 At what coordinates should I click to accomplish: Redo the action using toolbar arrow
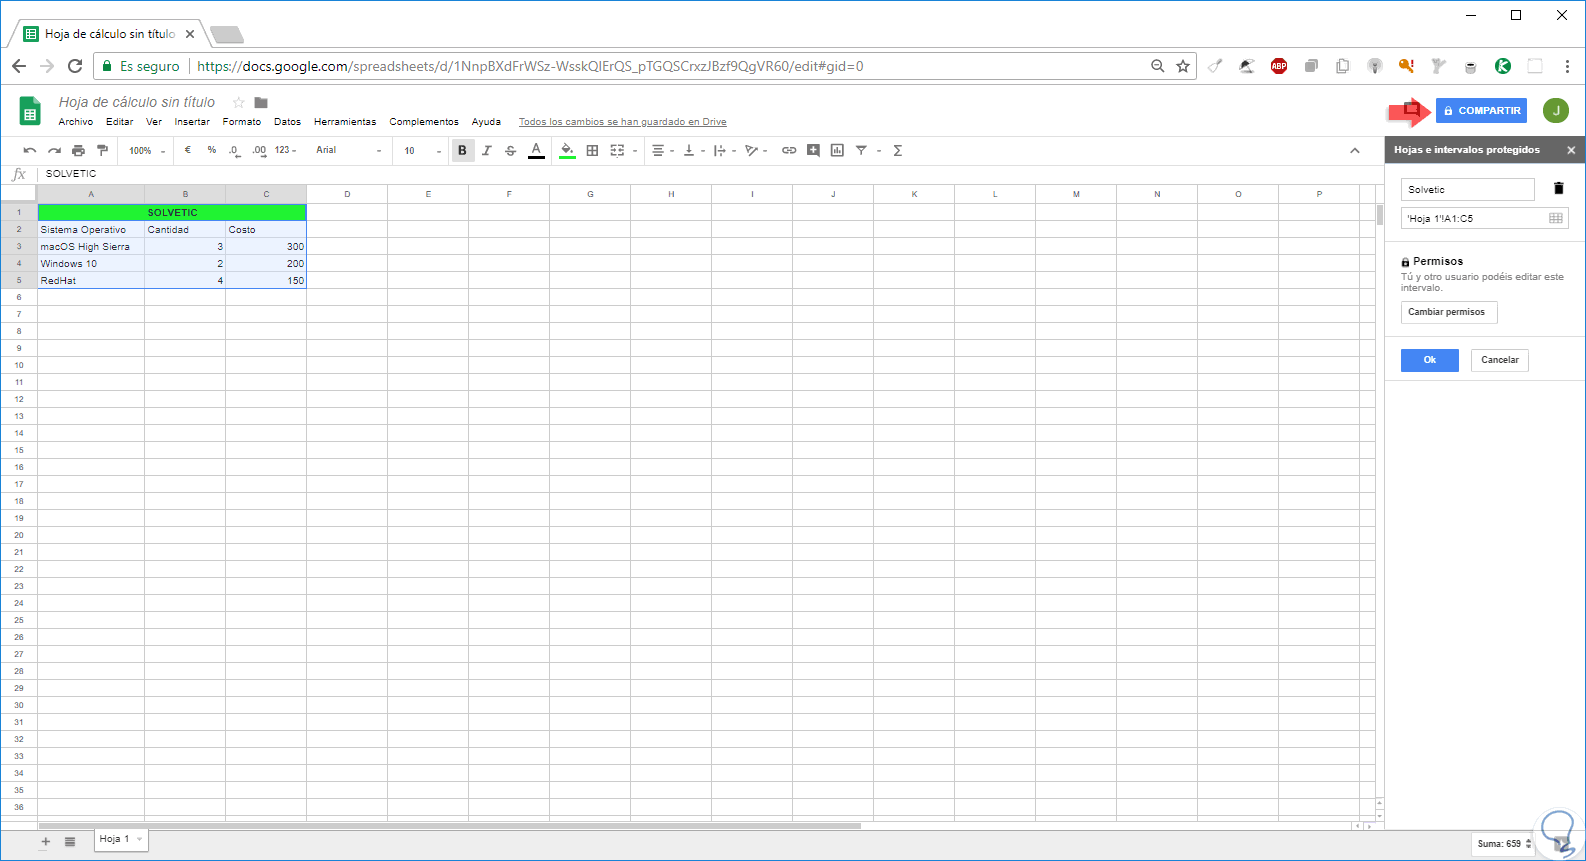coord(54,151)
